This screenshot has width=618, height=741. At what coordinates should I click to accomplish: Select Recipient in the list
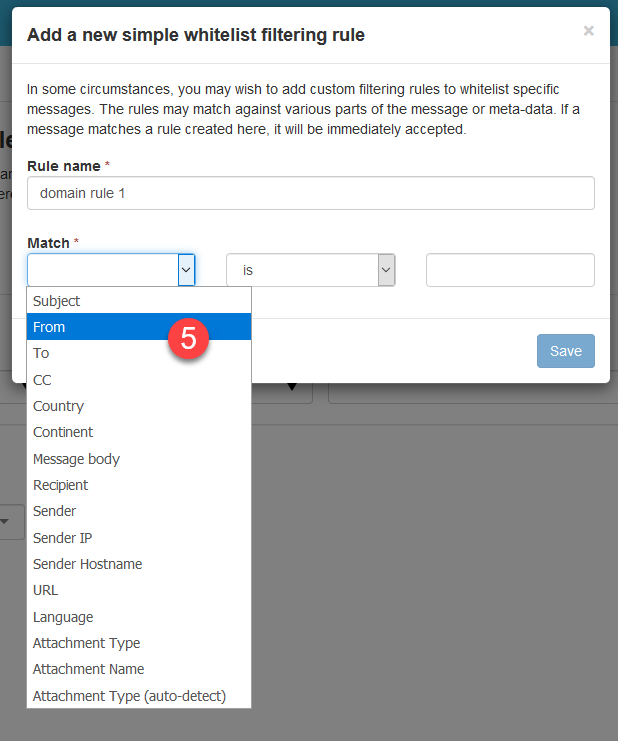[x=60, y=485]
